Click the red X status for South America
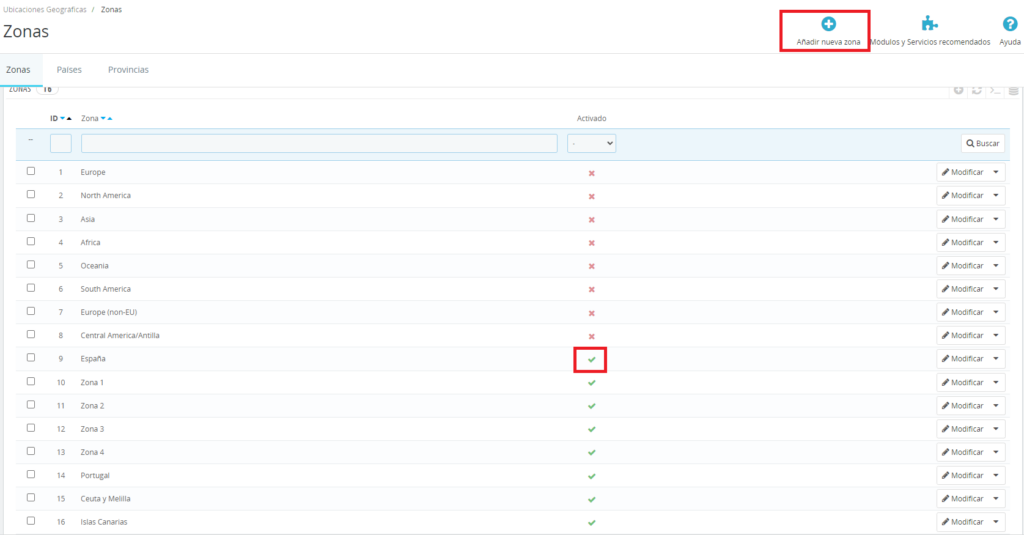The width and height of the screenshot is (1024, 535). point(592,289)
